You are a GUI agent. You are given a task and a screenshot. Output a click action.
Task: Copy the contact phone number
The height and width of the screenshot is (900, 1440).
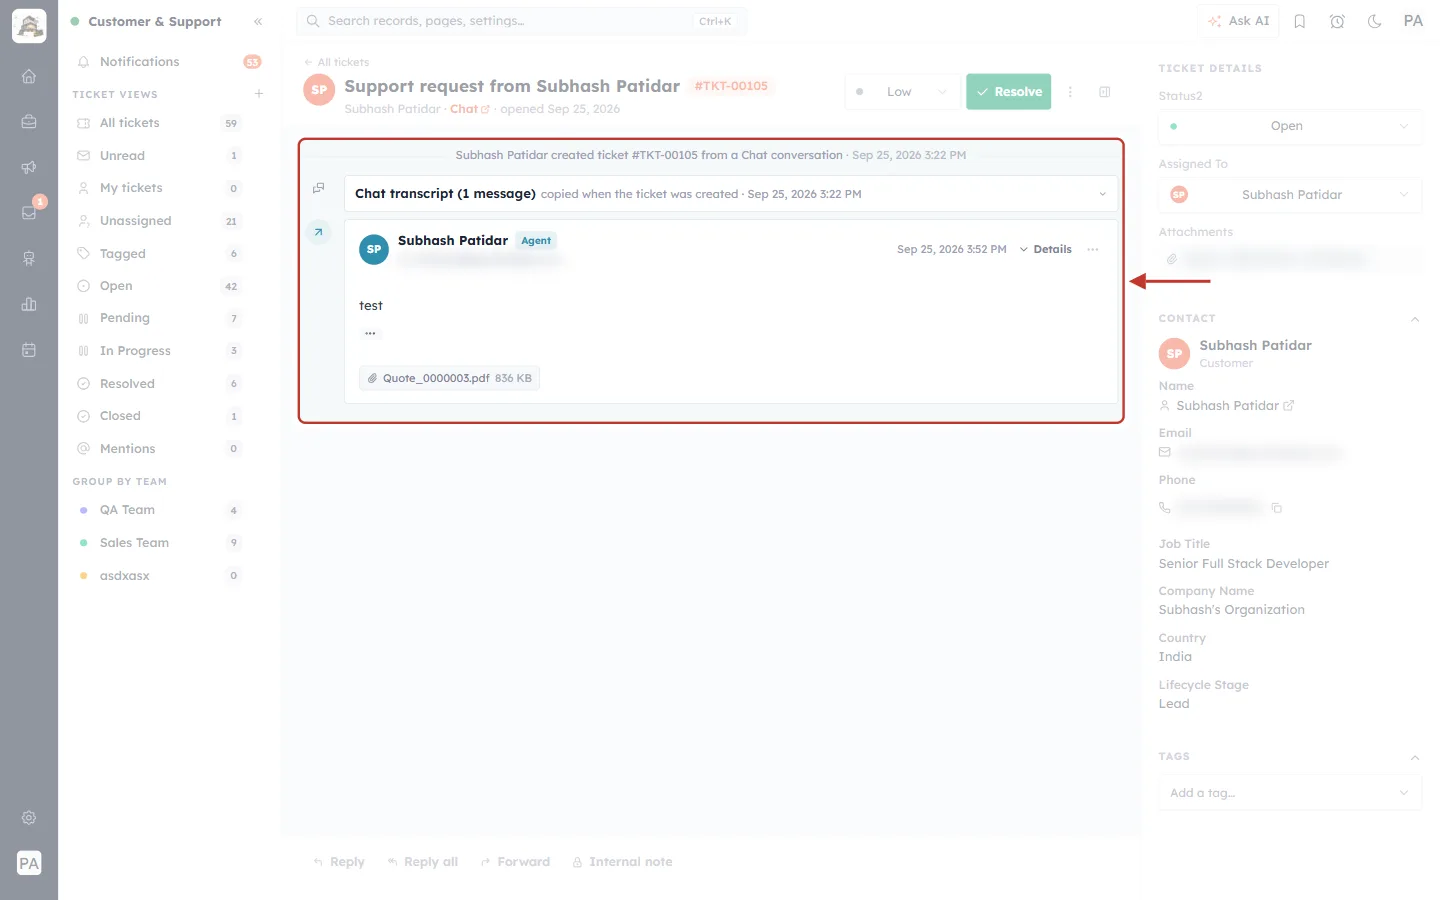click(1277, 508)
